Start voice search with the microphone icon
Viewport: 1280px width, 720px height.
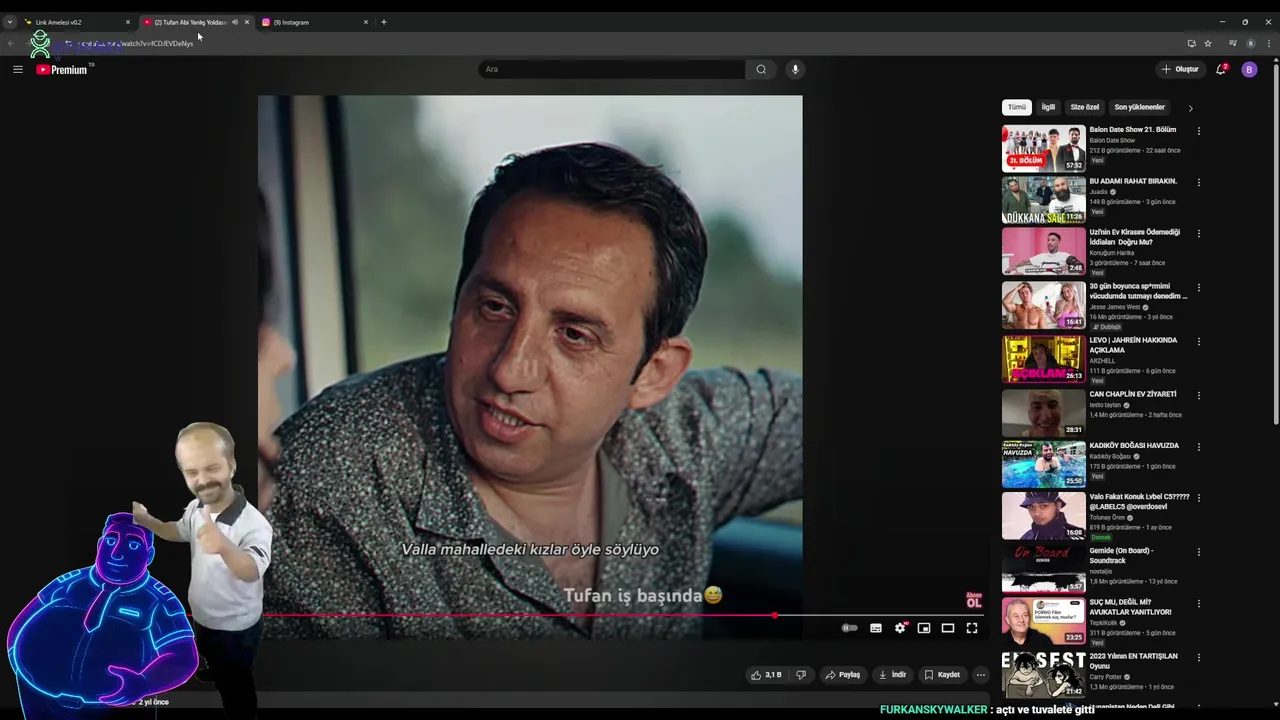pyautogui.click(x=795, y=69)
